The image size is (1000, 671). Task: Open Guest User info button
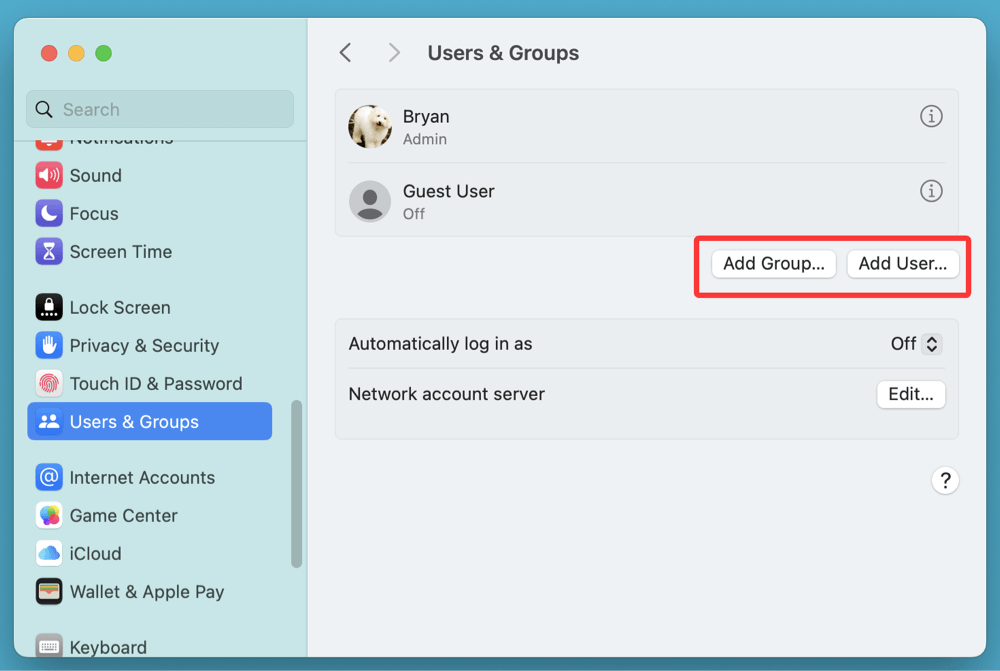point(931,191)
